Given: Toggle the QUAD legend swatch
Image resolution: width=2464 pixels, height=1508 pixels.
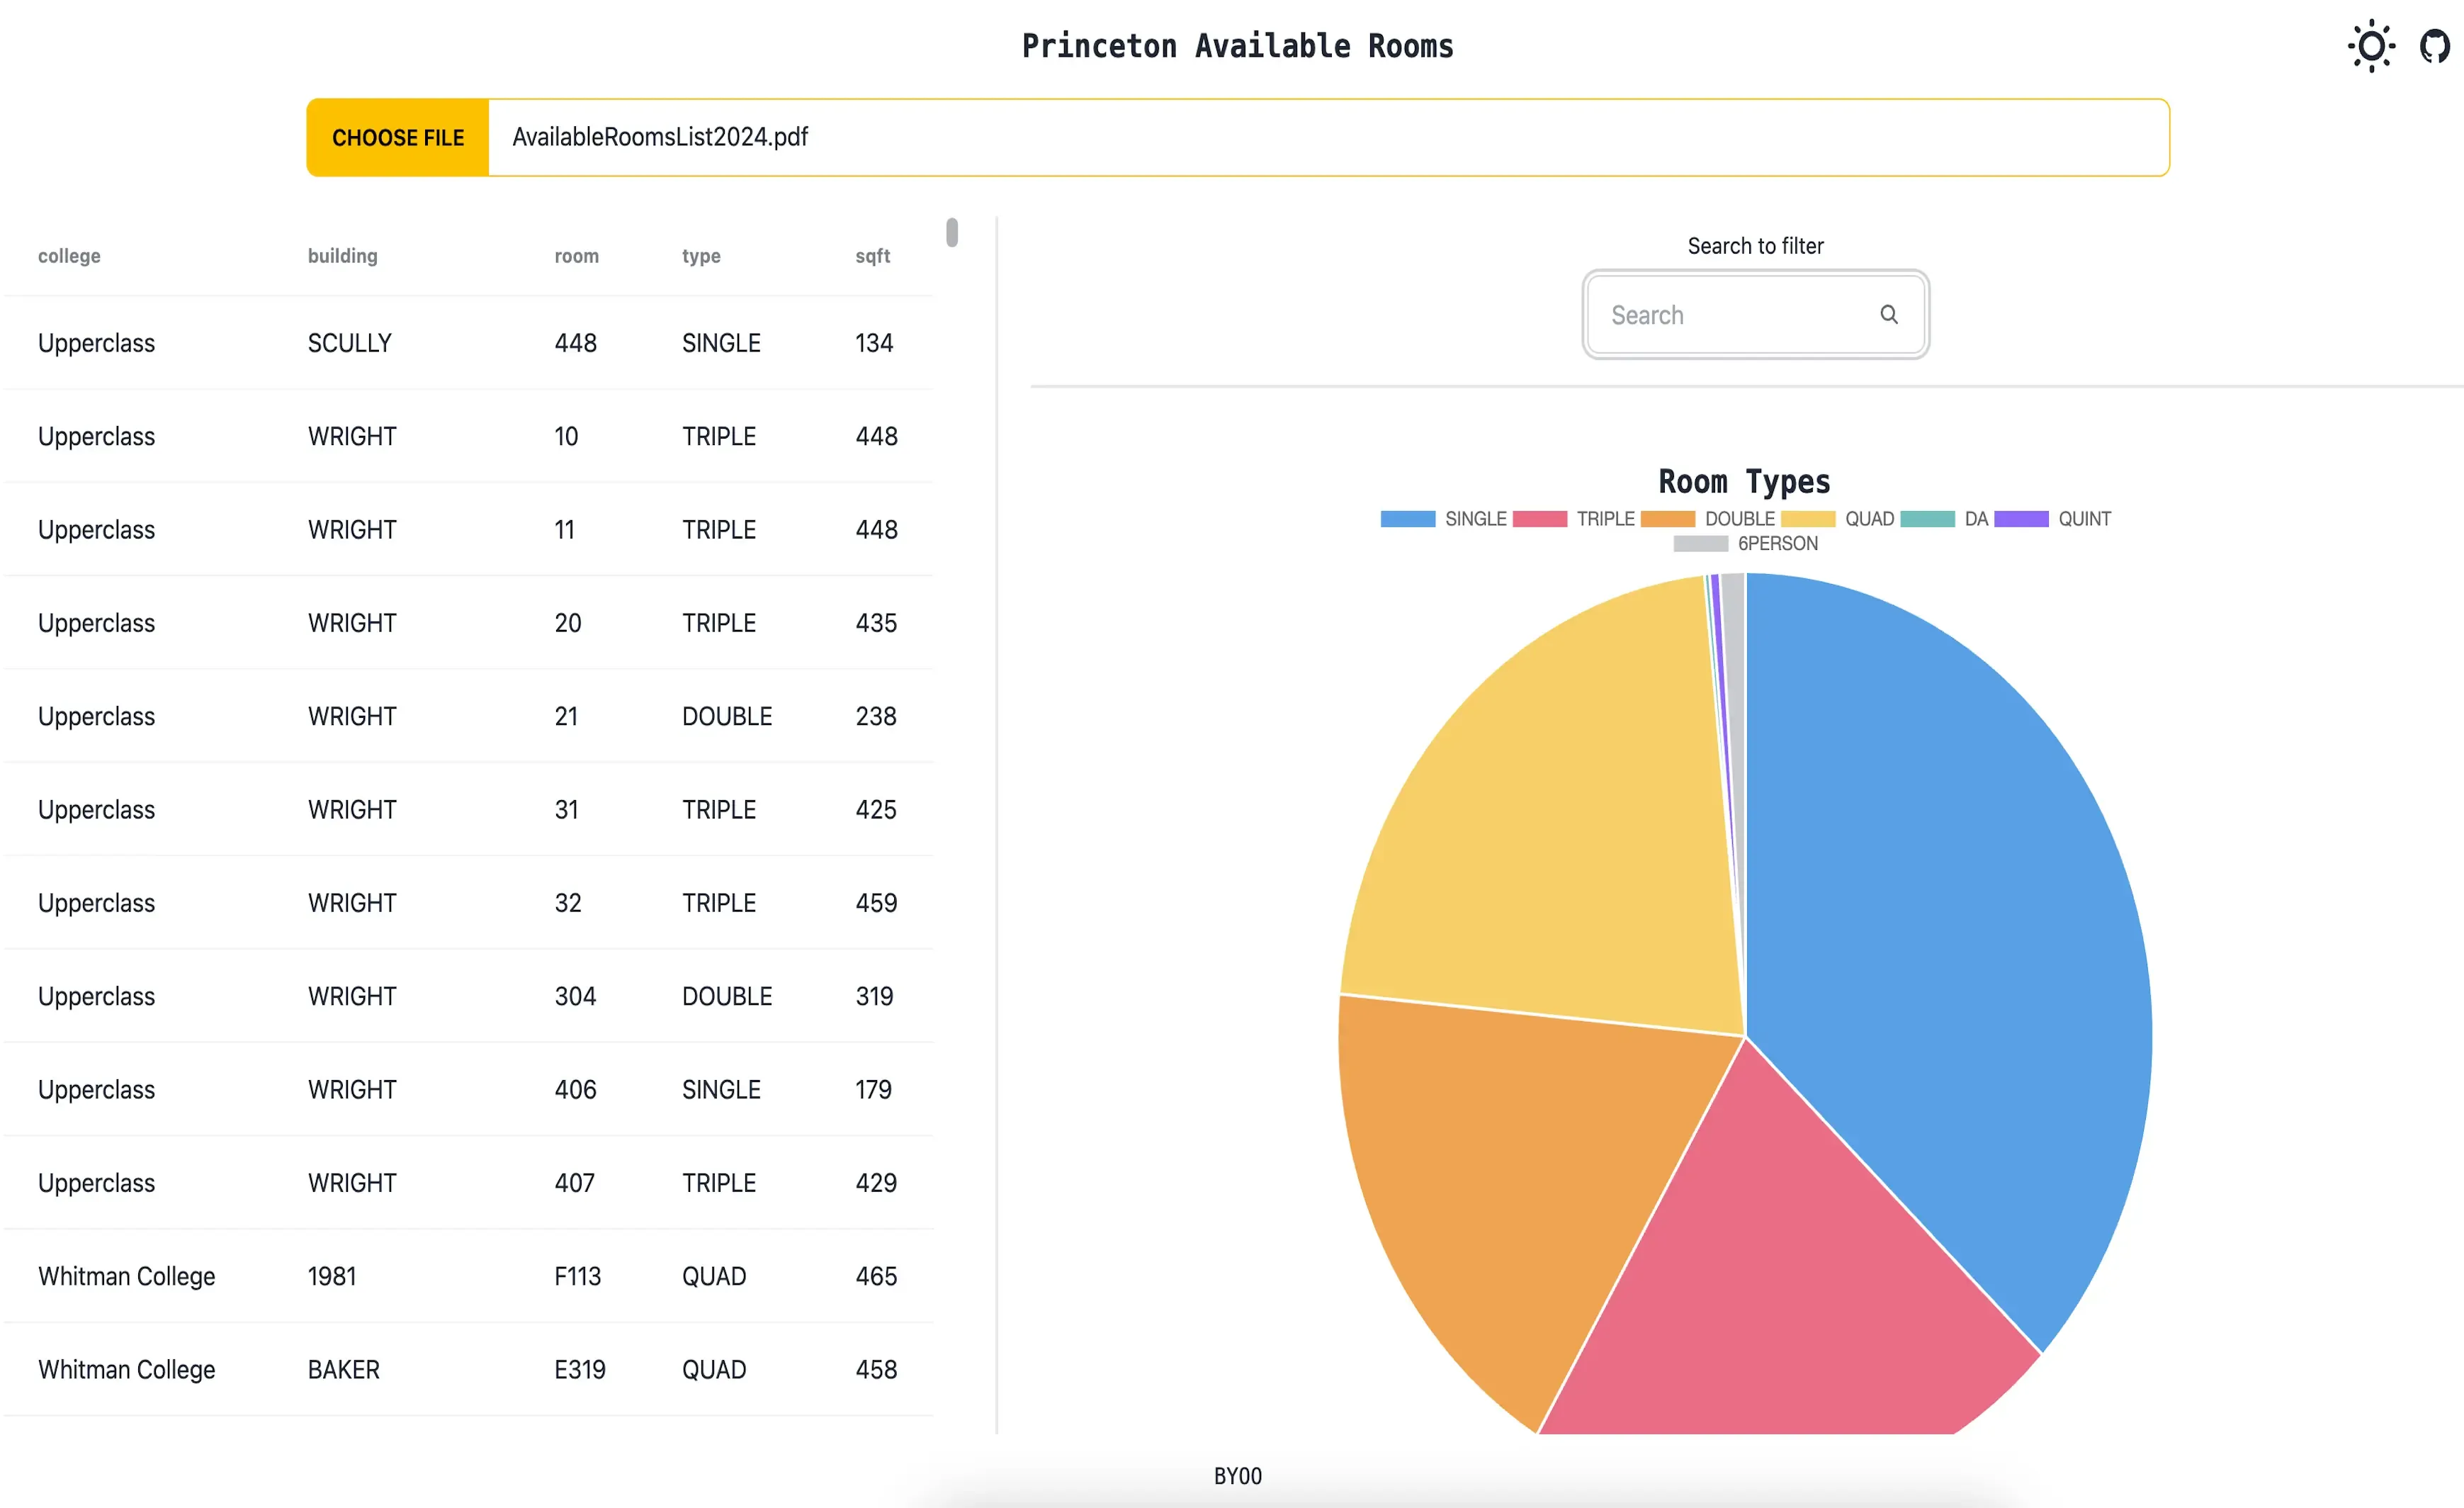Looking at the screenshot, I should pos(1808,519).
